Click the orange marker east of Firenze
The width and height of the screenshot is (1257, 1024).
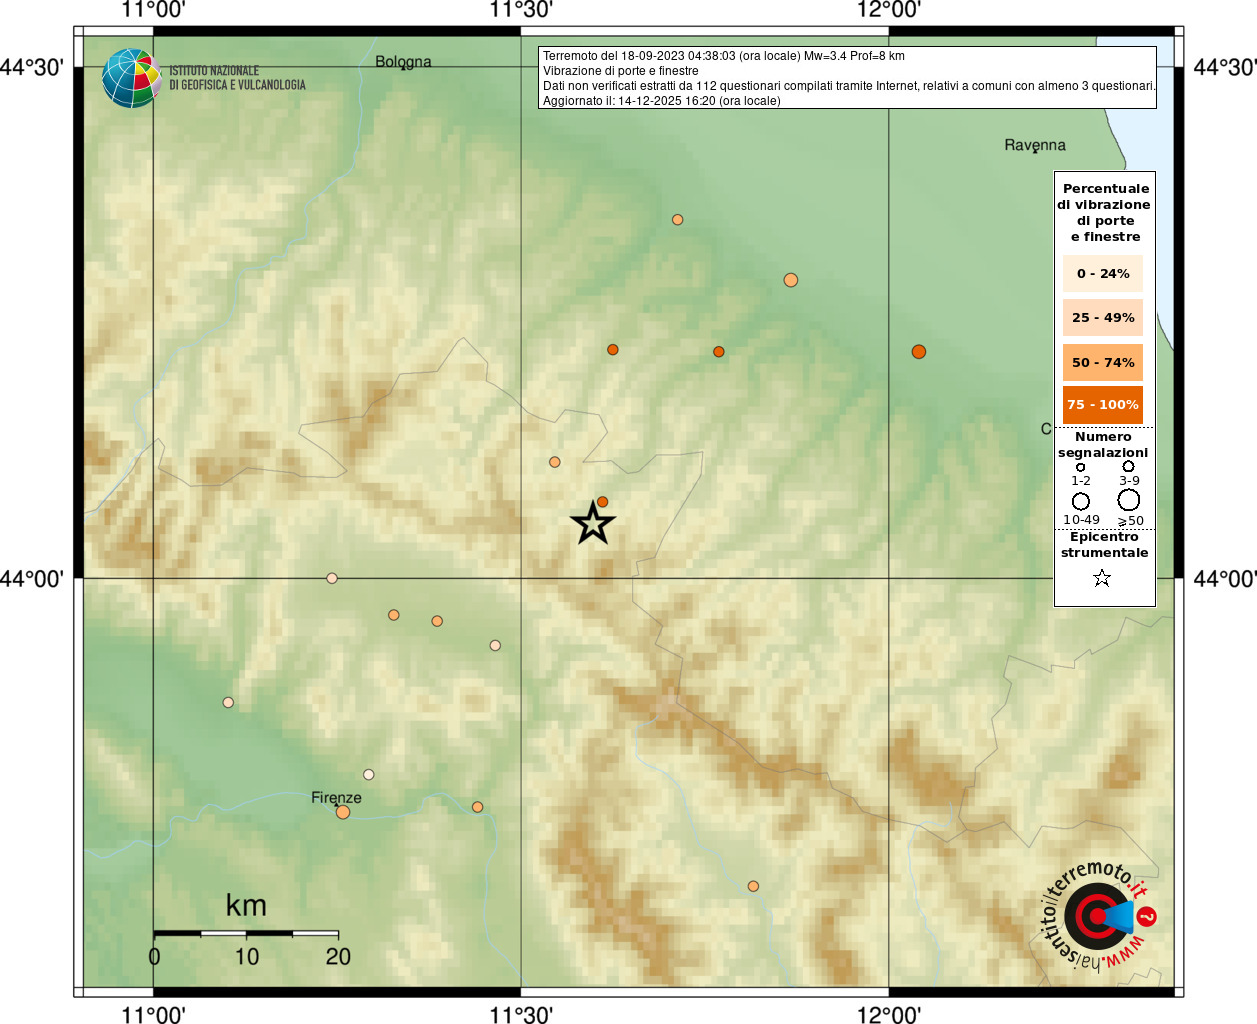(477, 807)
